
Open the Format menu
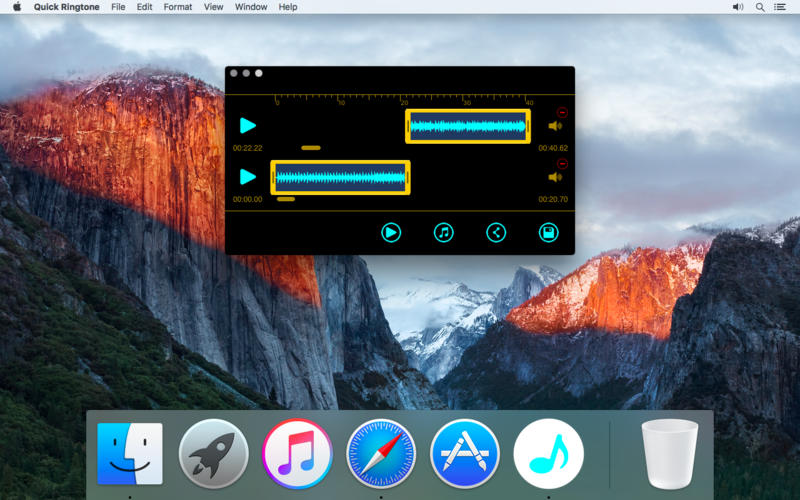coord(178,7)
